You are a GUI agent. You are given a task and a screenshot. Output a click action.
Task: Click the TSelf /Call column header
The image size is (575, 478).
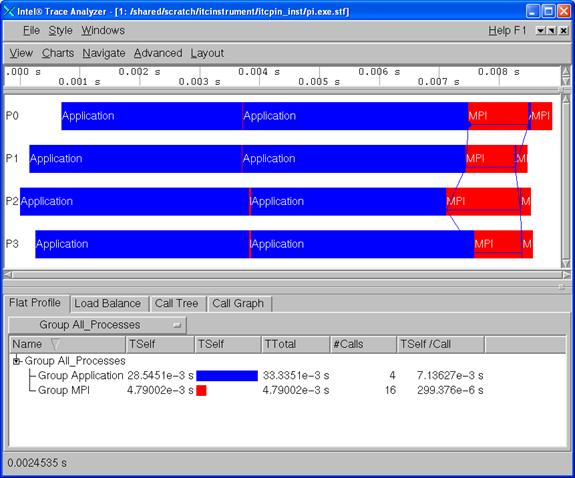[440, 344]
